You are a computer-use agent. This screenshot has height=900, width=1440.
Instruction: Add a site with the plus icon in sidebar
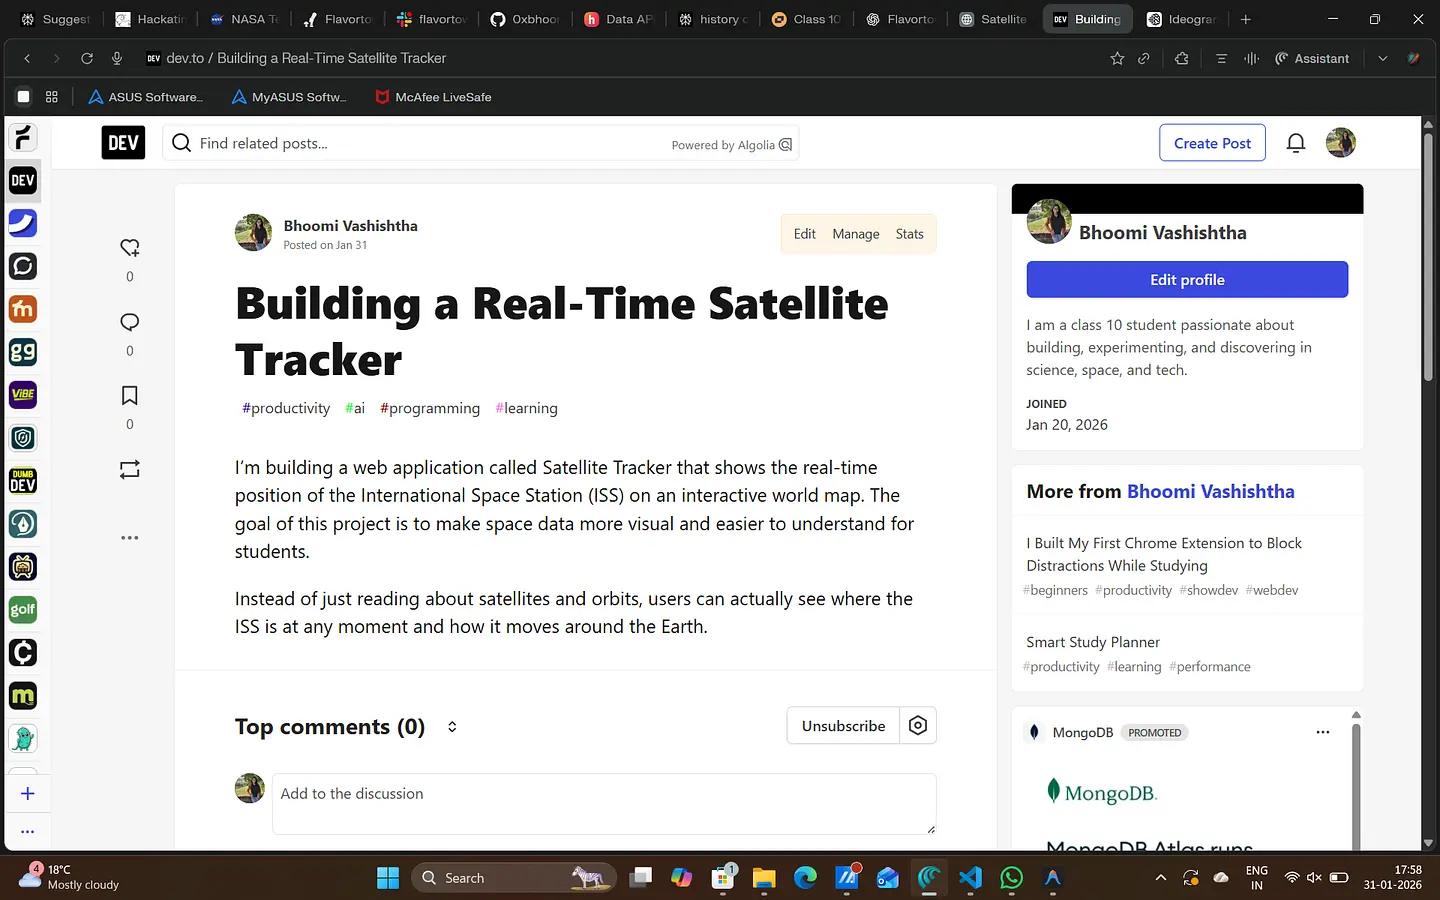(26, 793)
